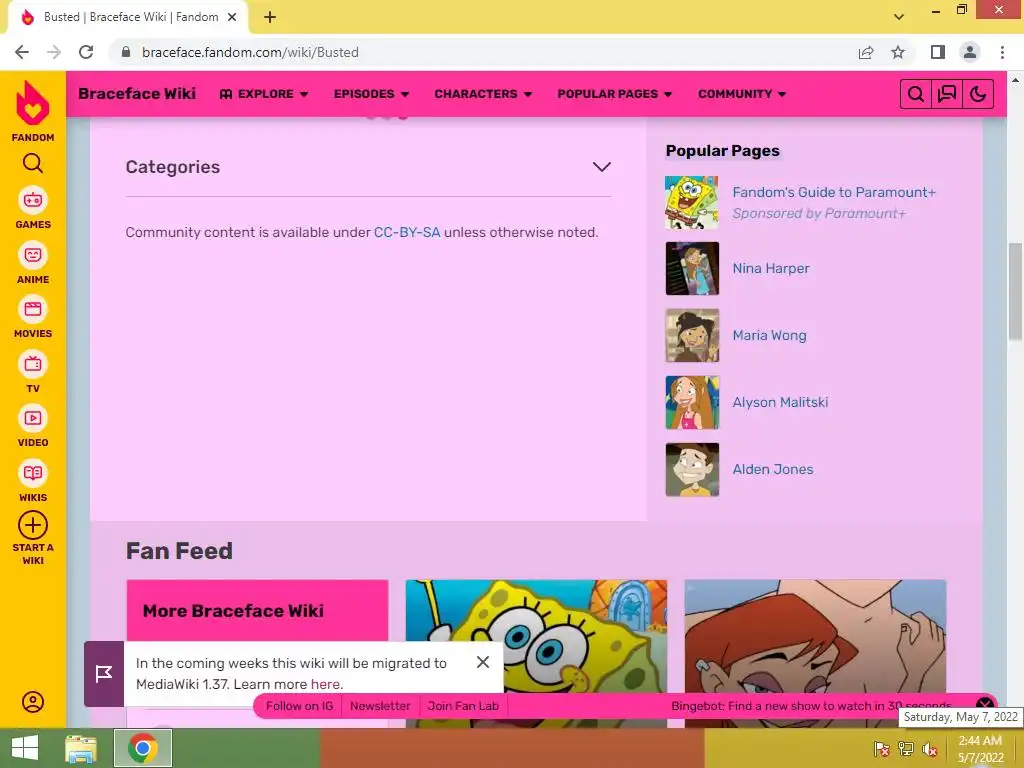
Task: Open the Characters dropdown menu
Action: coord(483,94)
